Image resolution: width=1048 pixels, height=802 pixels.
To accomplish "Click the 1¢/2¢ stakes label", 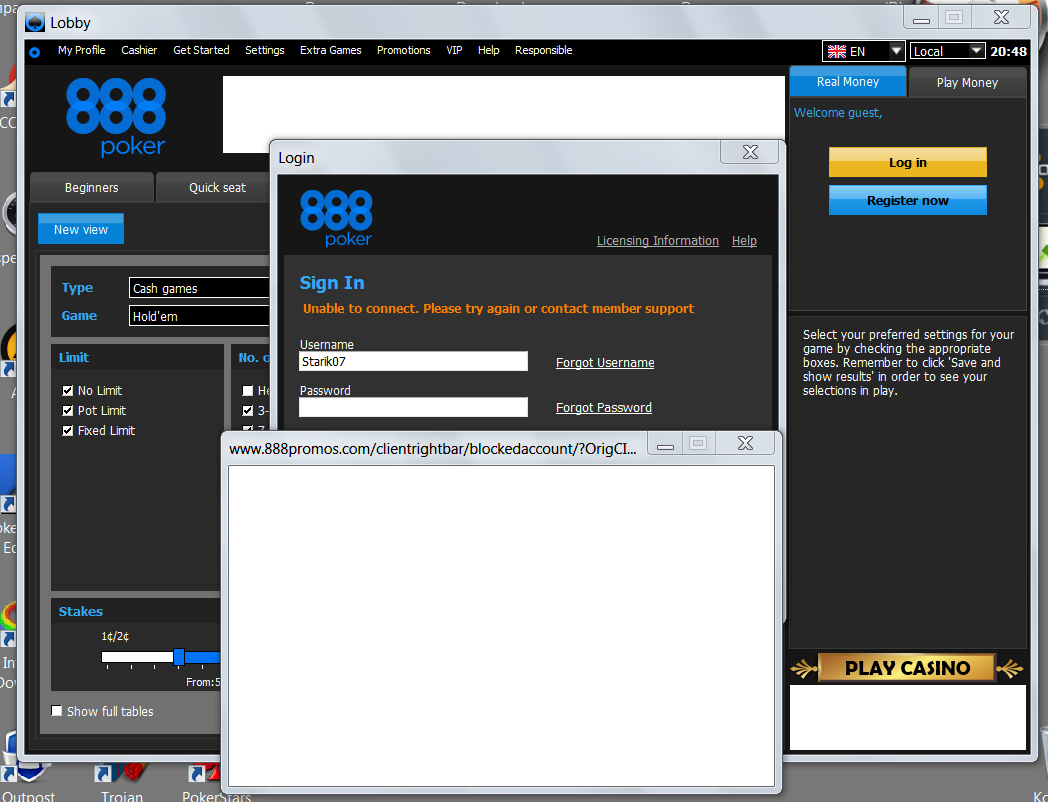I will click(x=115, y=636).
